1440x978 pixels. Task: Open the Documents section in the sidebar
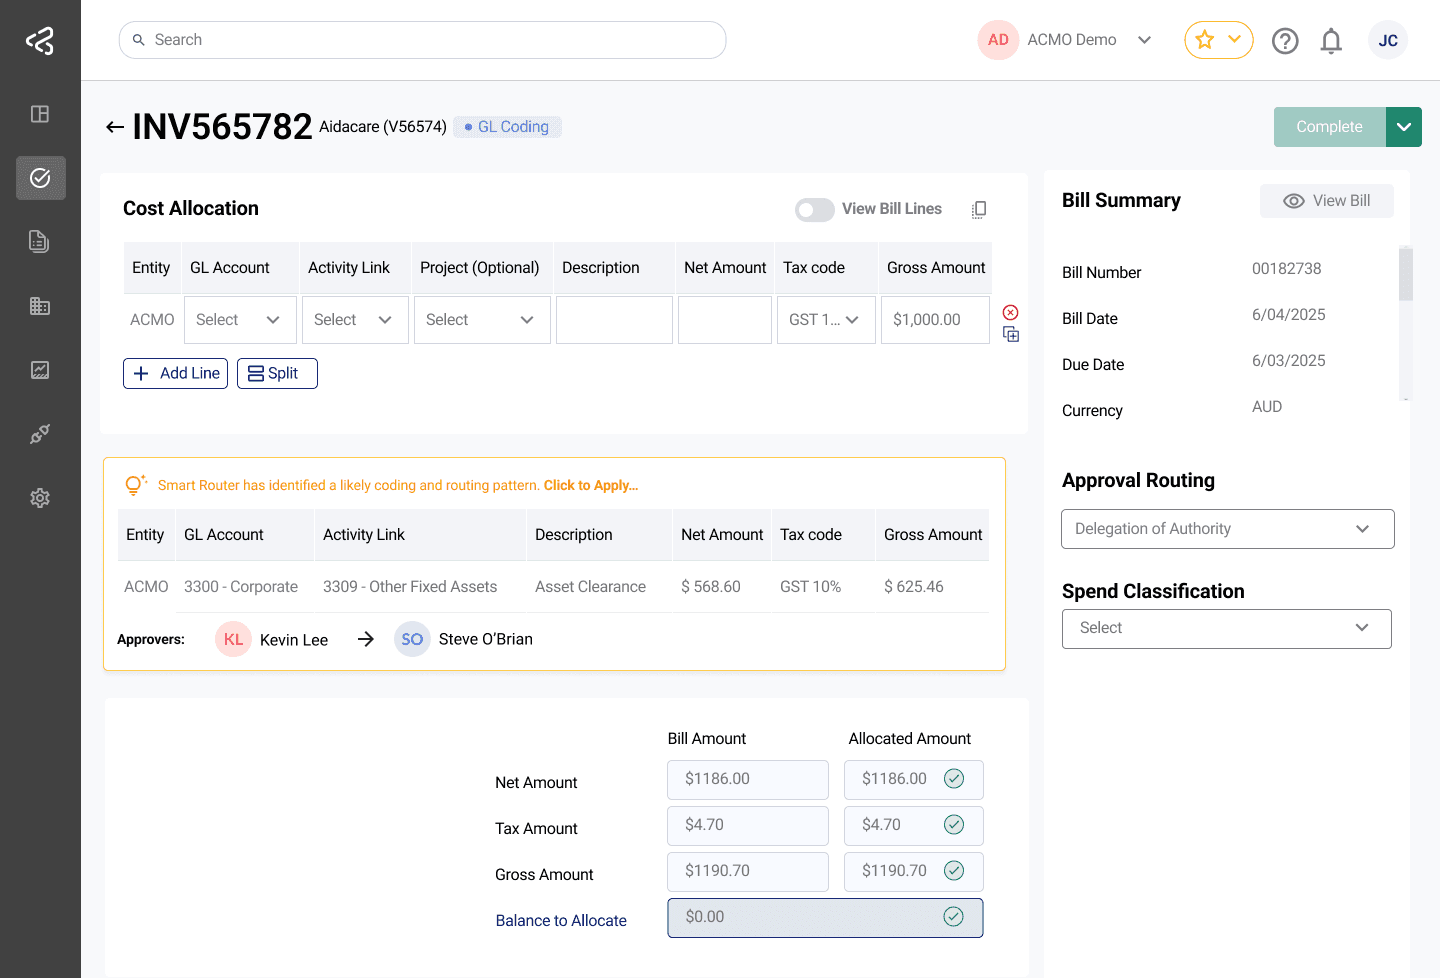pos(40,241)
